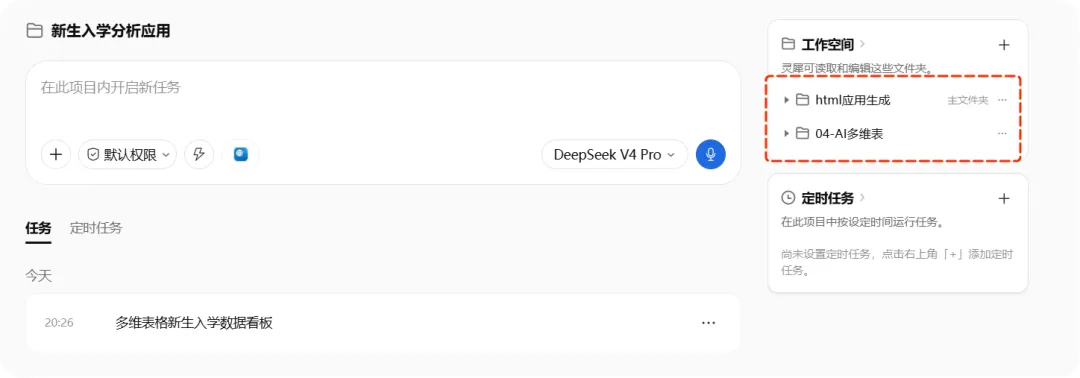Open the 定时任务 panel header chevron
1080x378 pixels.
point(862,198)
